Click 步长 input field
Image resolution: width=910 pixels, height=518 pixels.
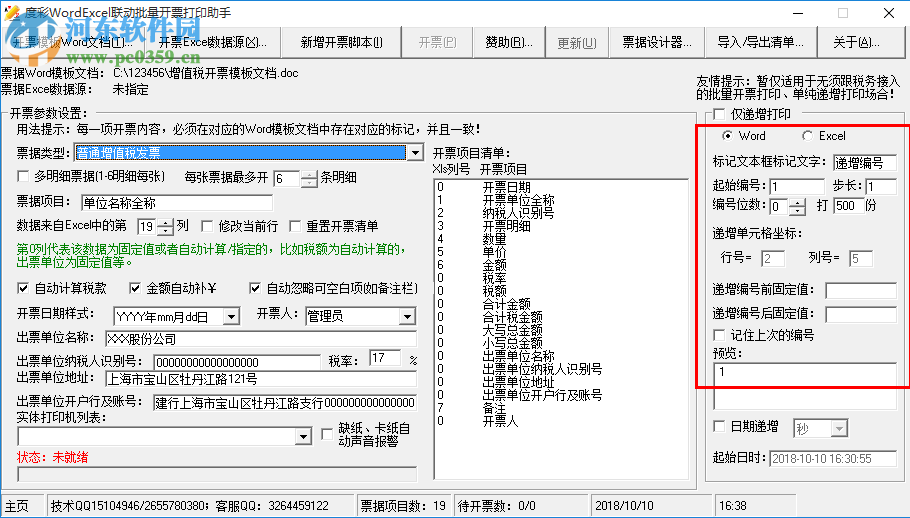(881, 186)
